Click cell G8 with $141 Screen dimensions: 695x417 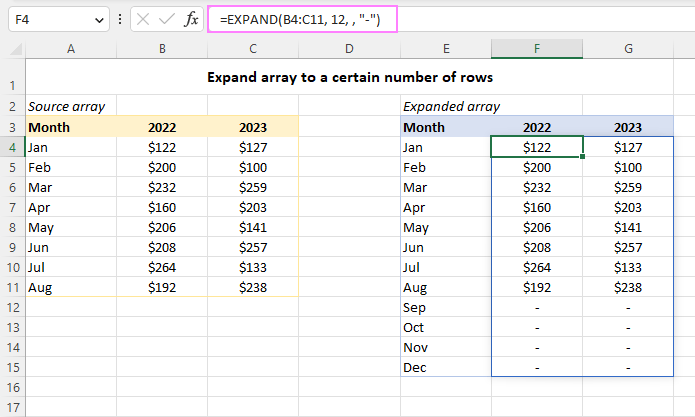(628, 227)
